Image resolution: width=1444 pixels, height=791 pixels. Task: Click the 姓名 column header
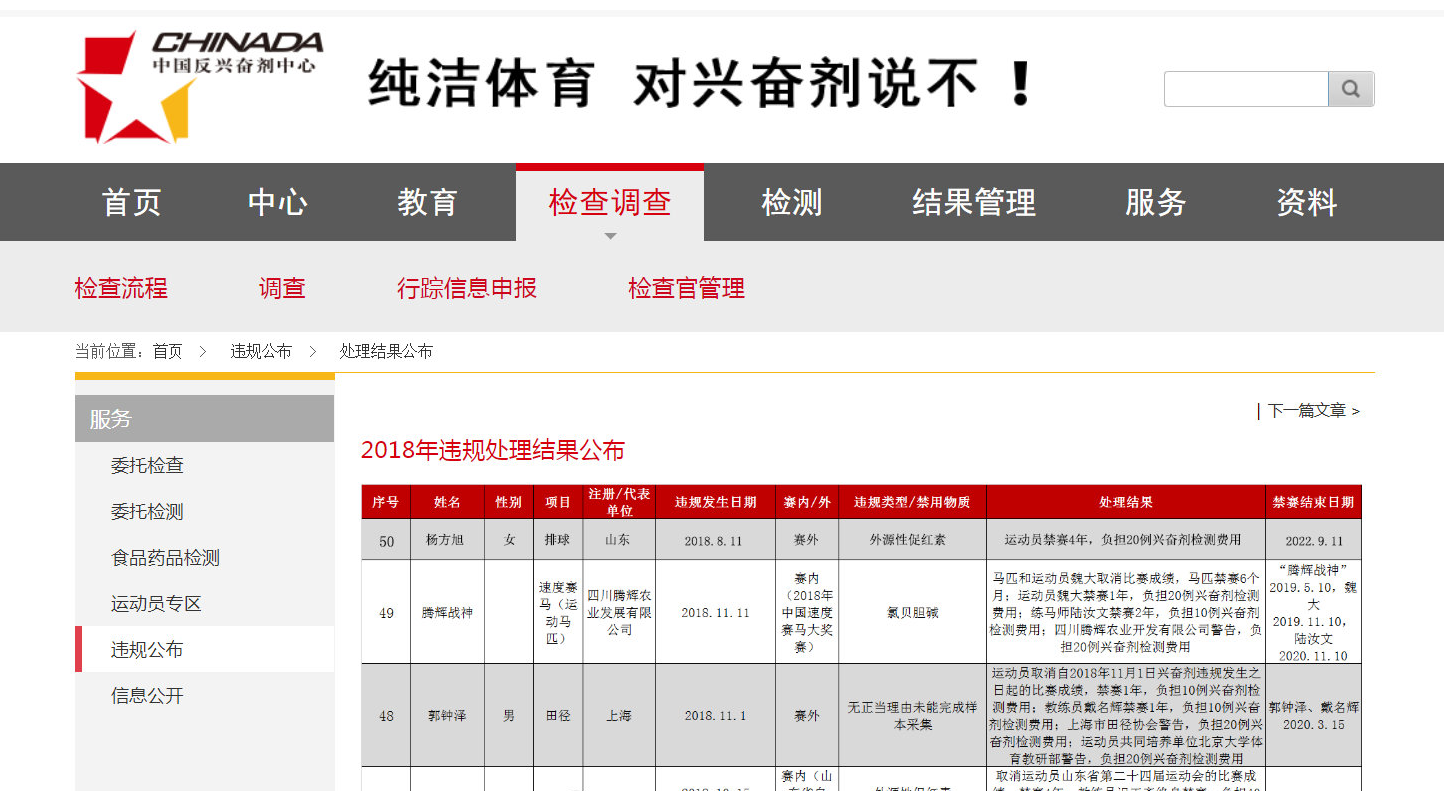tap(447, 502)
